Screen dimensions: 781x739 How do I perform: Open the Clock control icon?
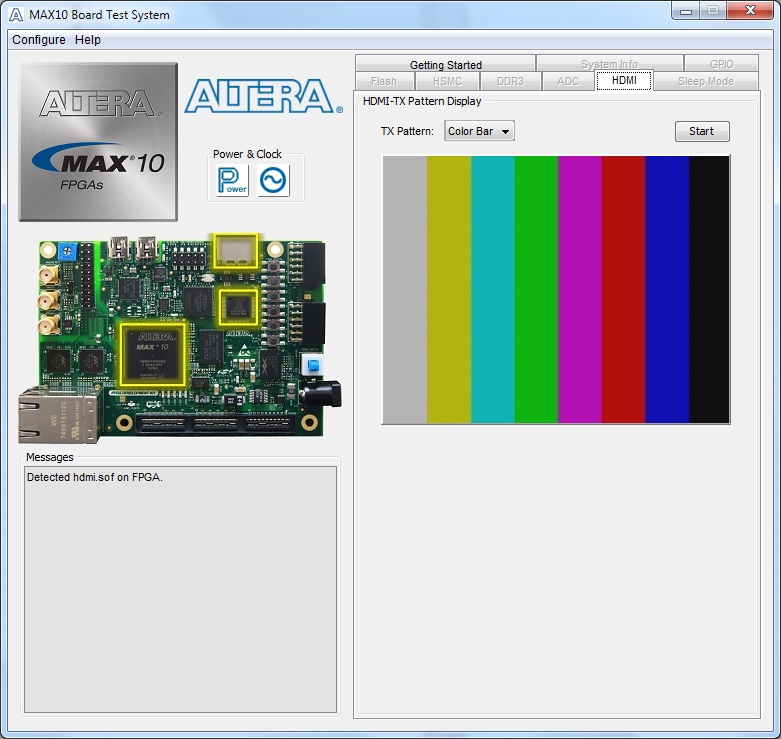(273, 180)
